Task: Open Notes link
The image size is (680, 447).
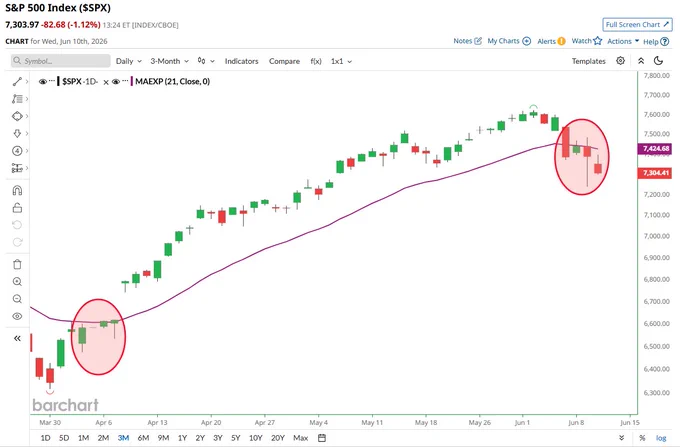Action: pyautogui.click(x=468, y=41)
